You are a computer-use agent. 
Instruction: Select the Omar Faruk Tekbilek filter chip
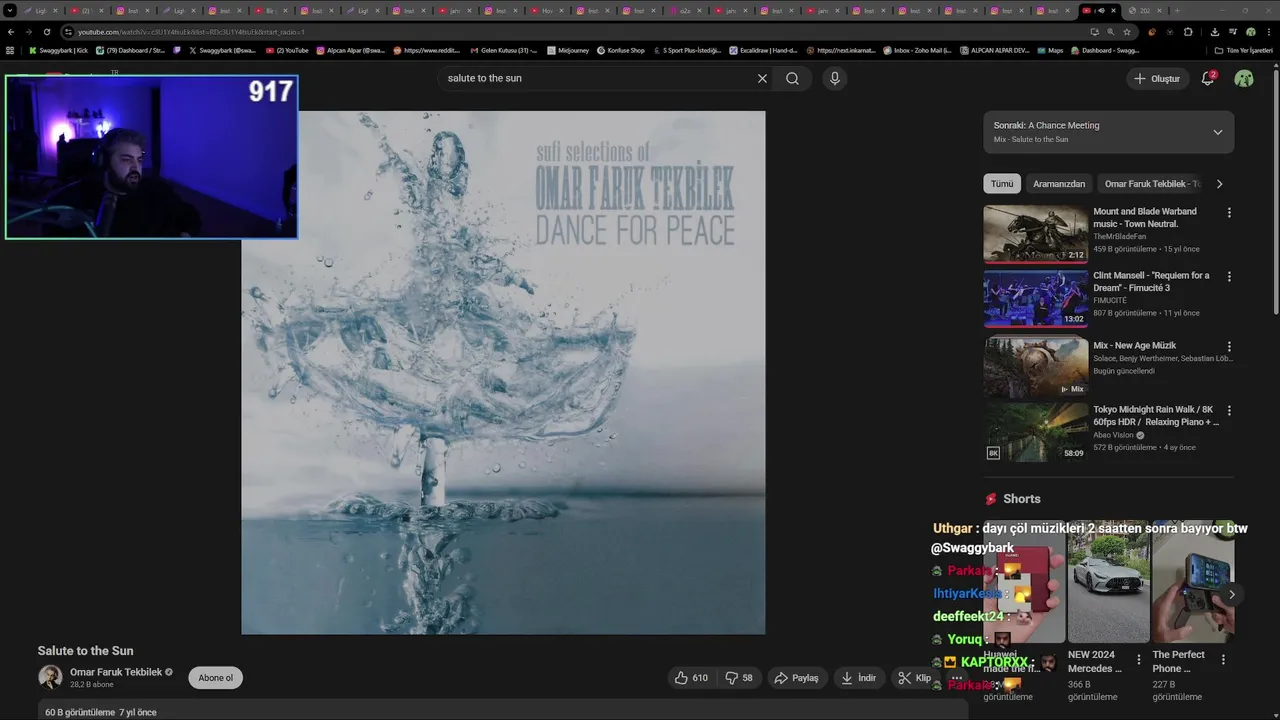point(1152,184)
